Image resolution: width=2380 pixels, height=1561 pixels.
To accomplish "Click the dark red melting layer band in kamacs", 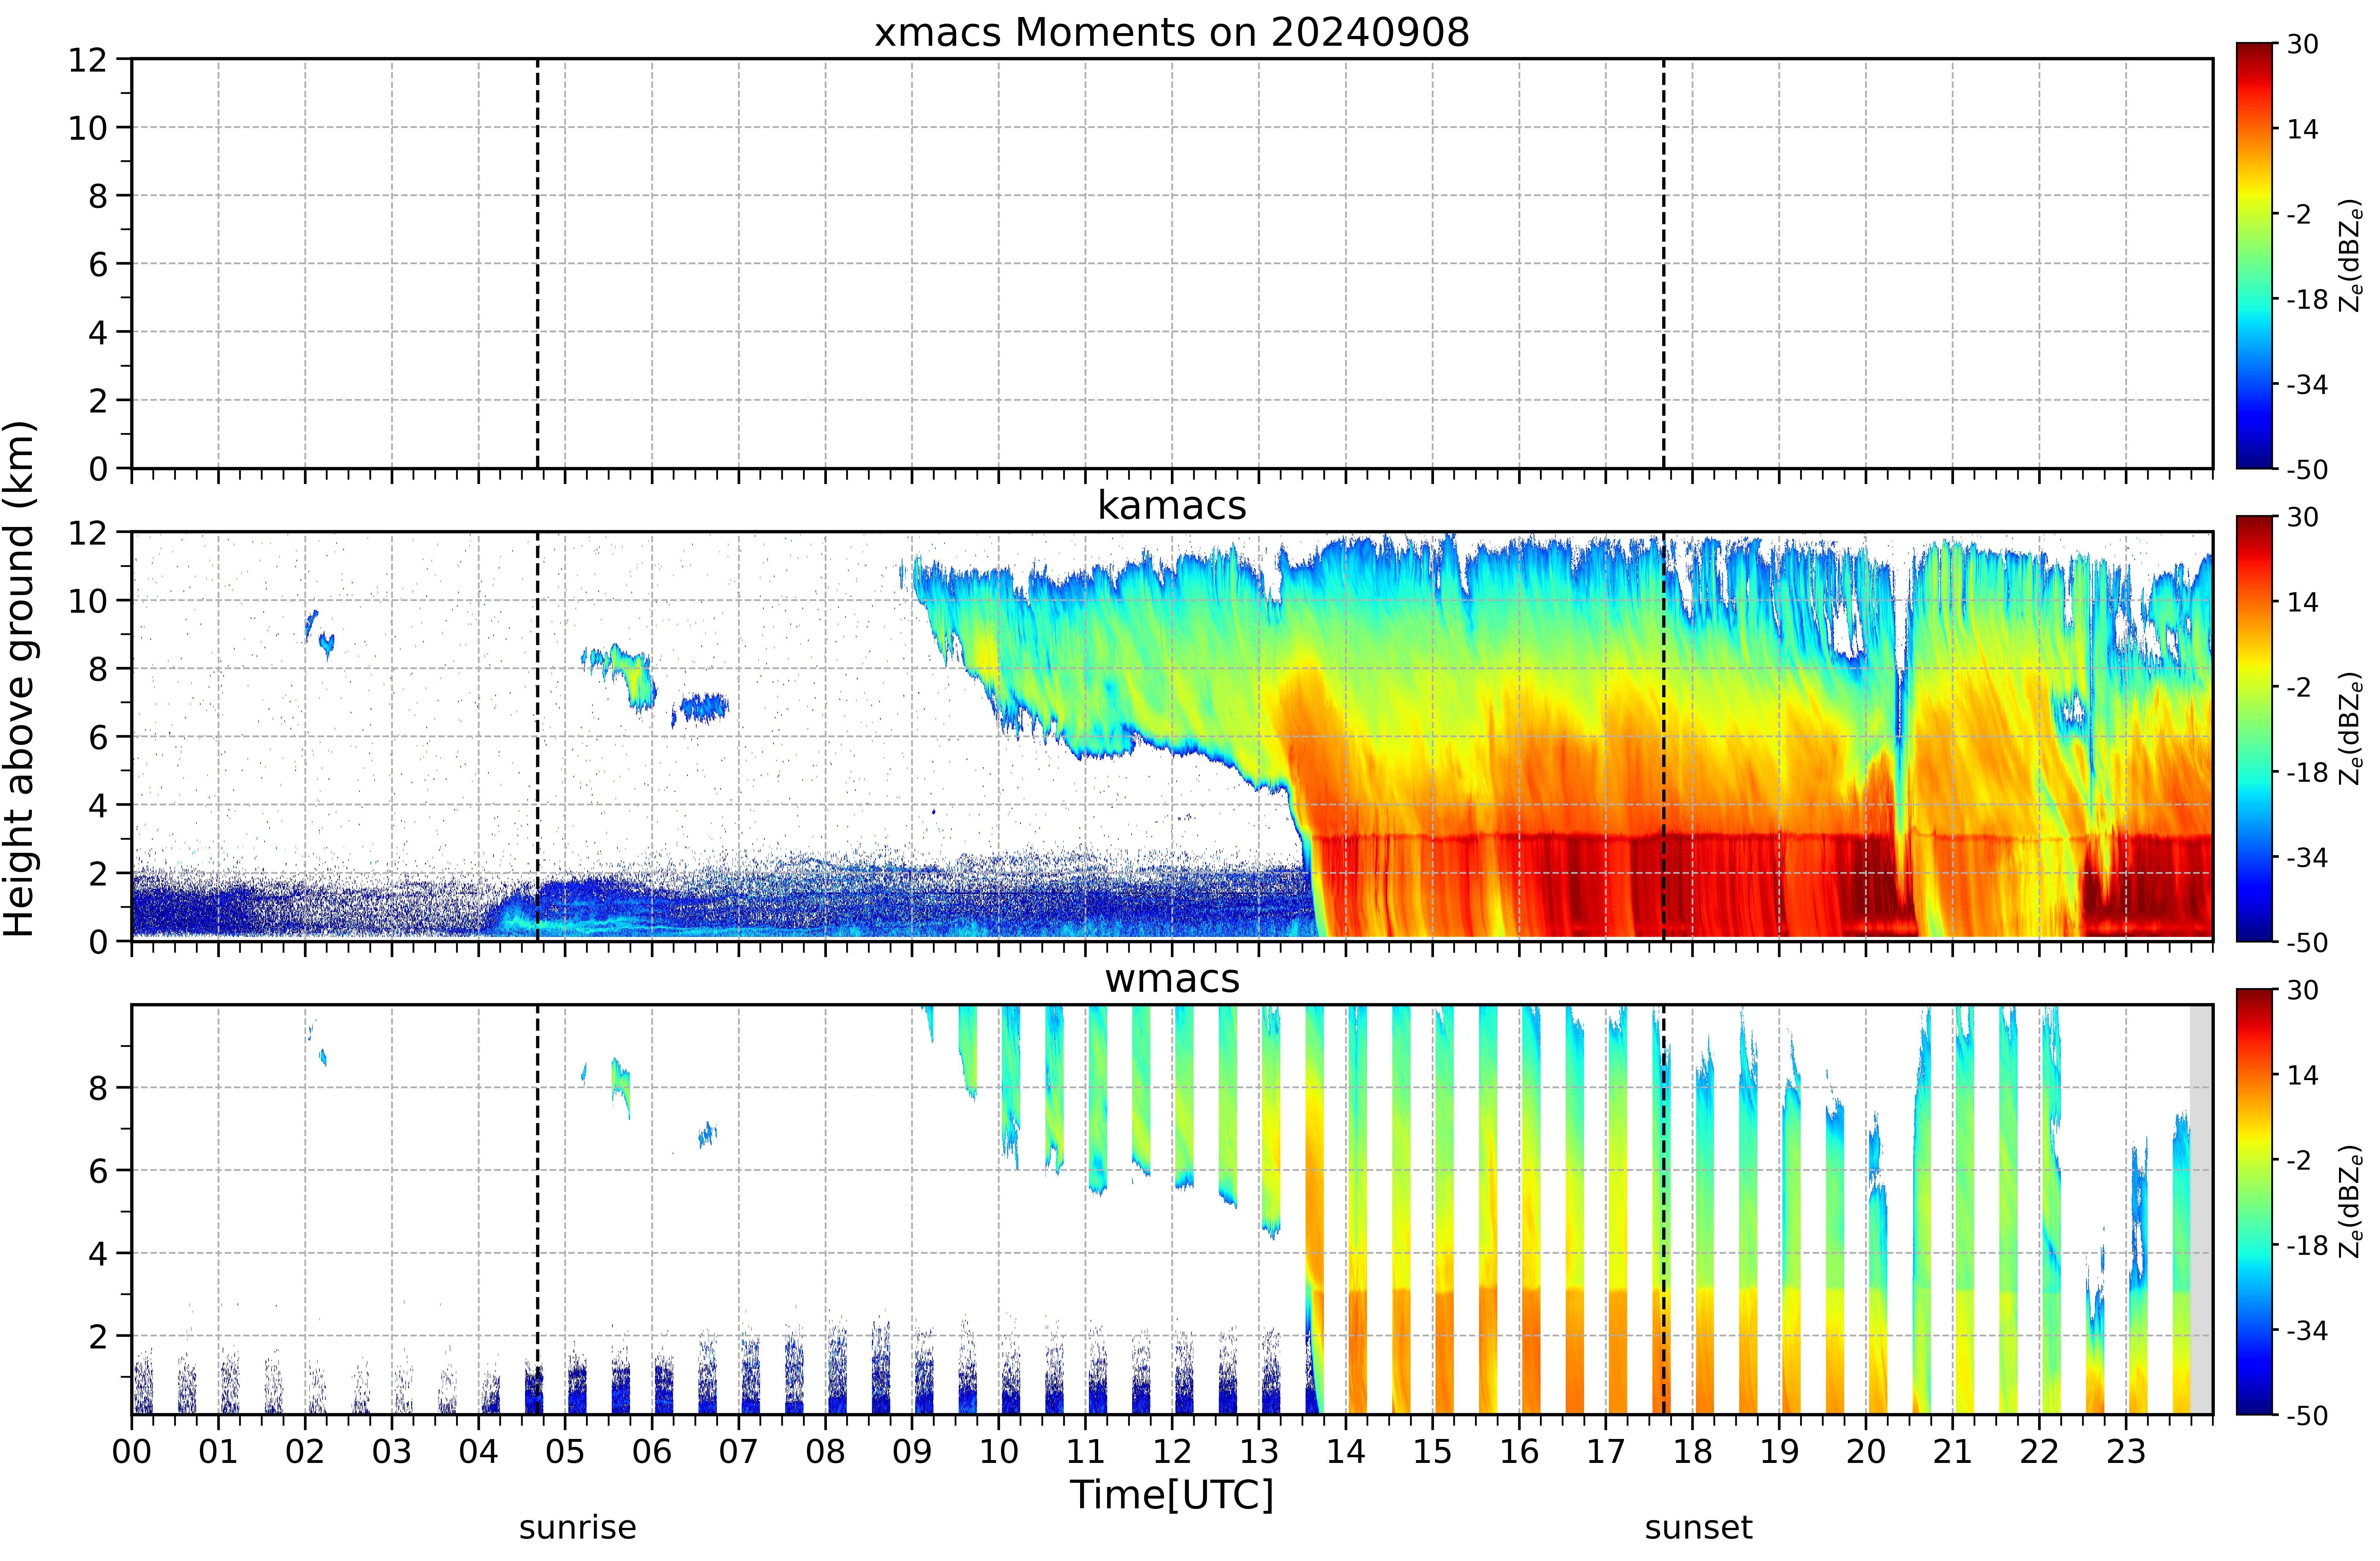I will click(1760, 836).
